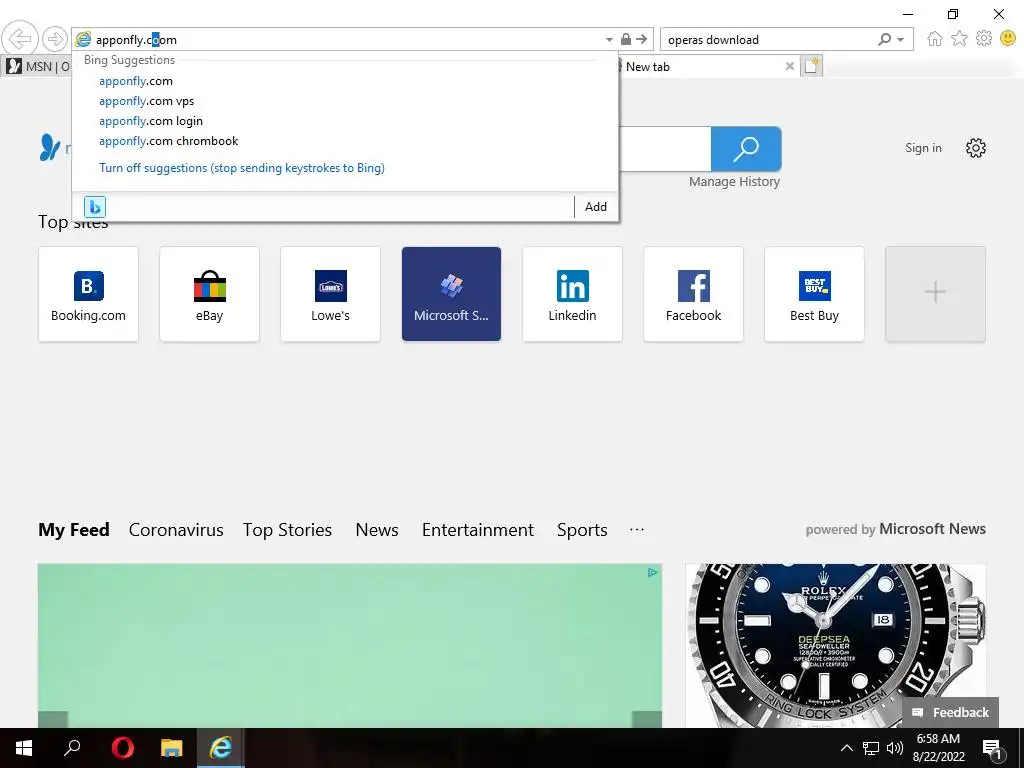Click the network icon in system tray
Screen dimensions: 1024x768
click(x=871, y=748)
